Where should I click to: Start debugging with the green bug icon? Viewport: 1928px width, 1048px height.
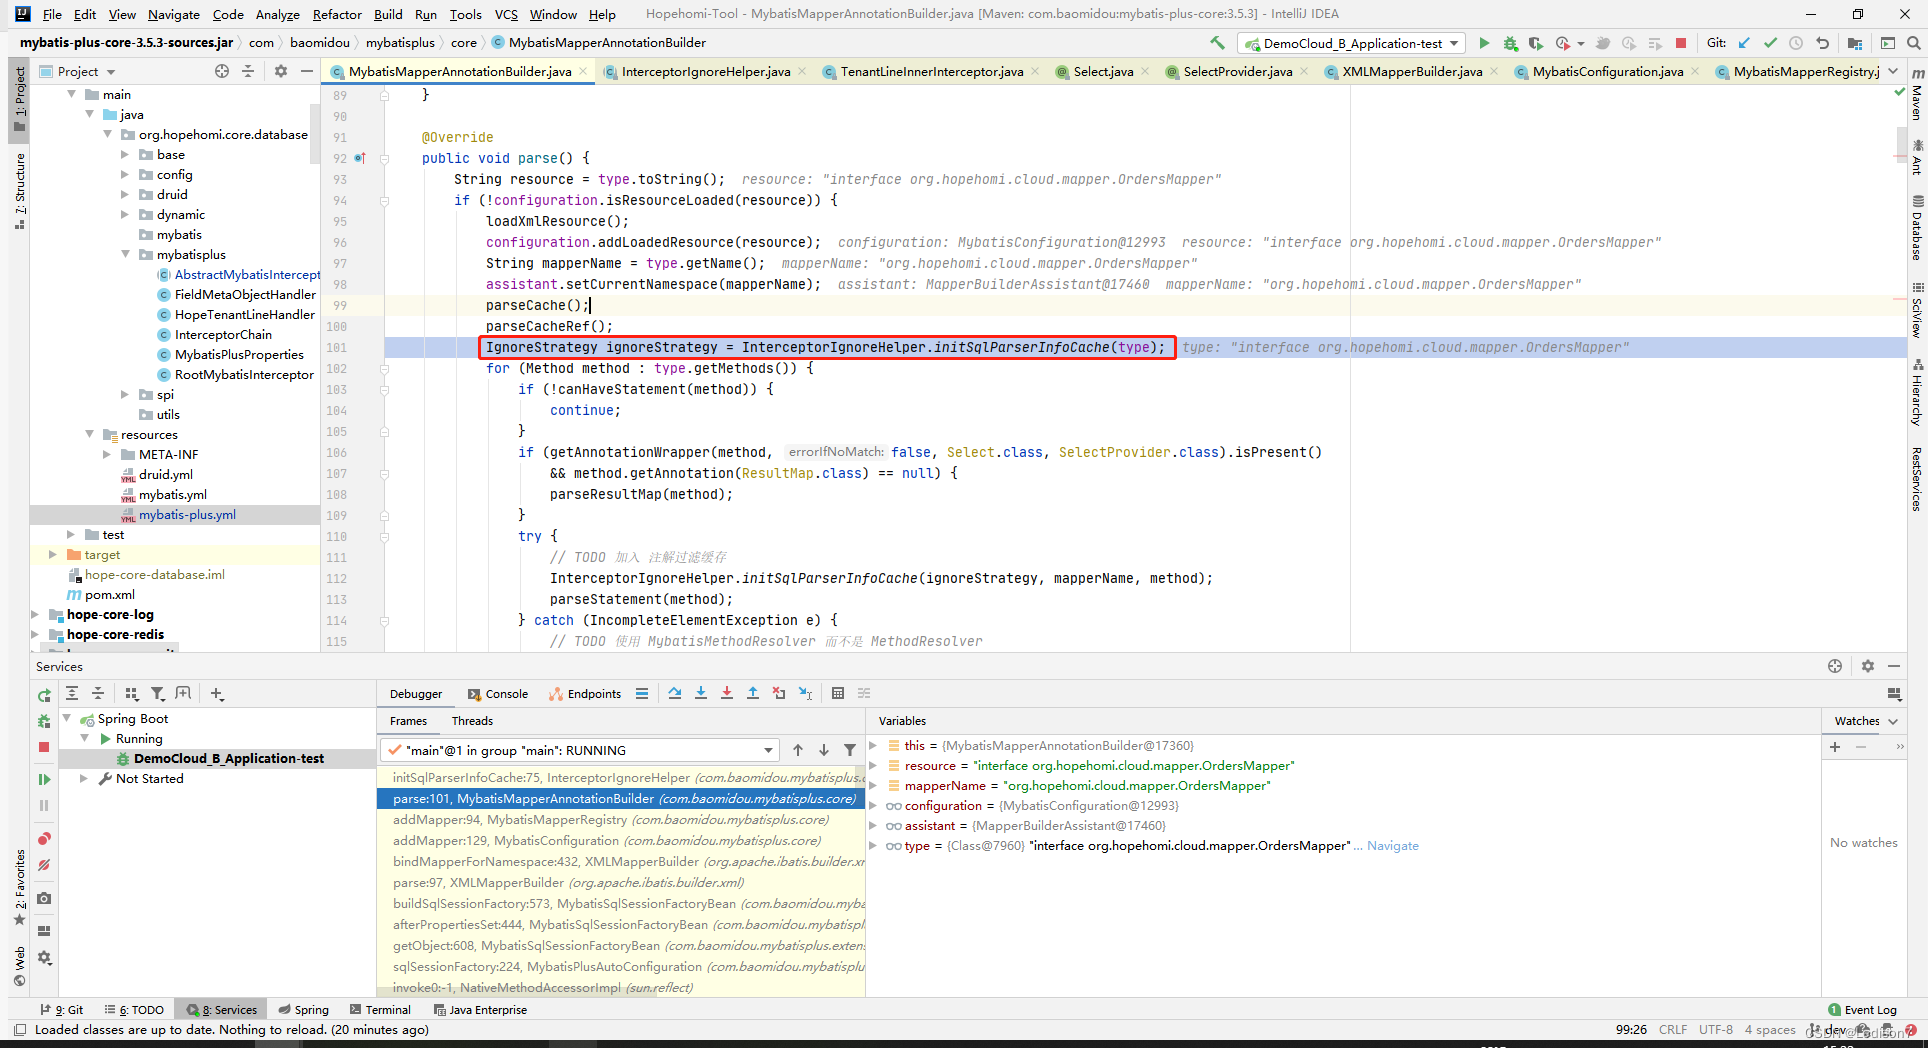click(x=1510, y=43)
